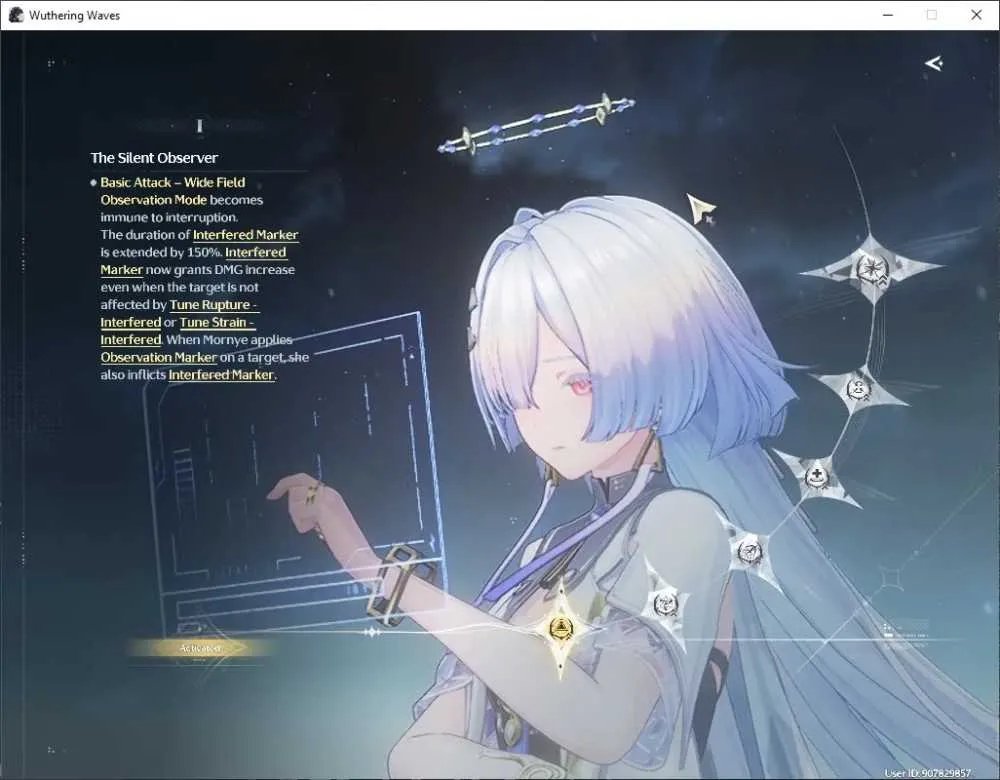Open the Tune Strain - Interfered term link

[x=178, y=331]
